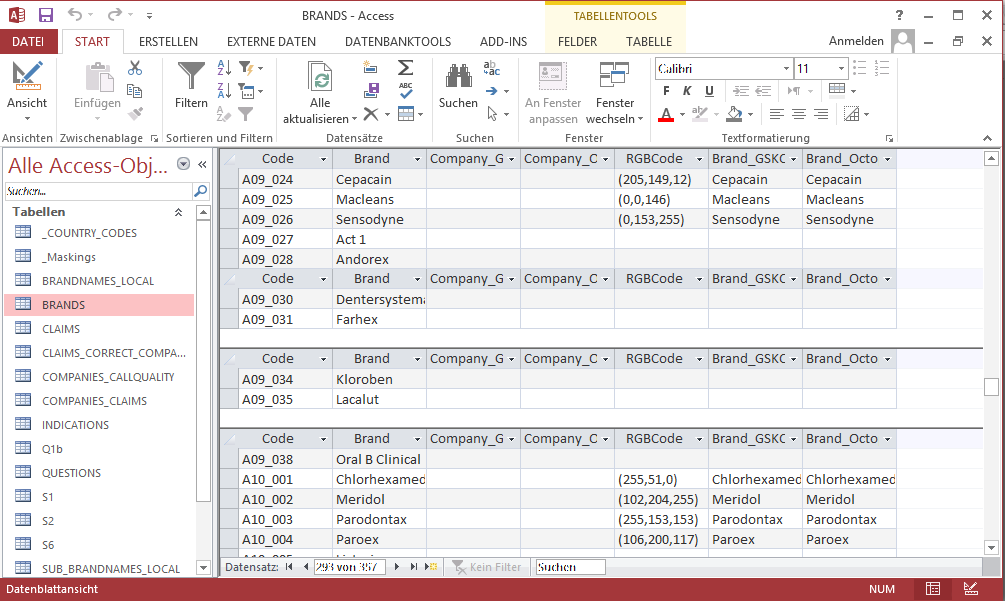Go to first record in navigation bar
The width and height of the screenshot is (1005, 601).
pos(290,566)
